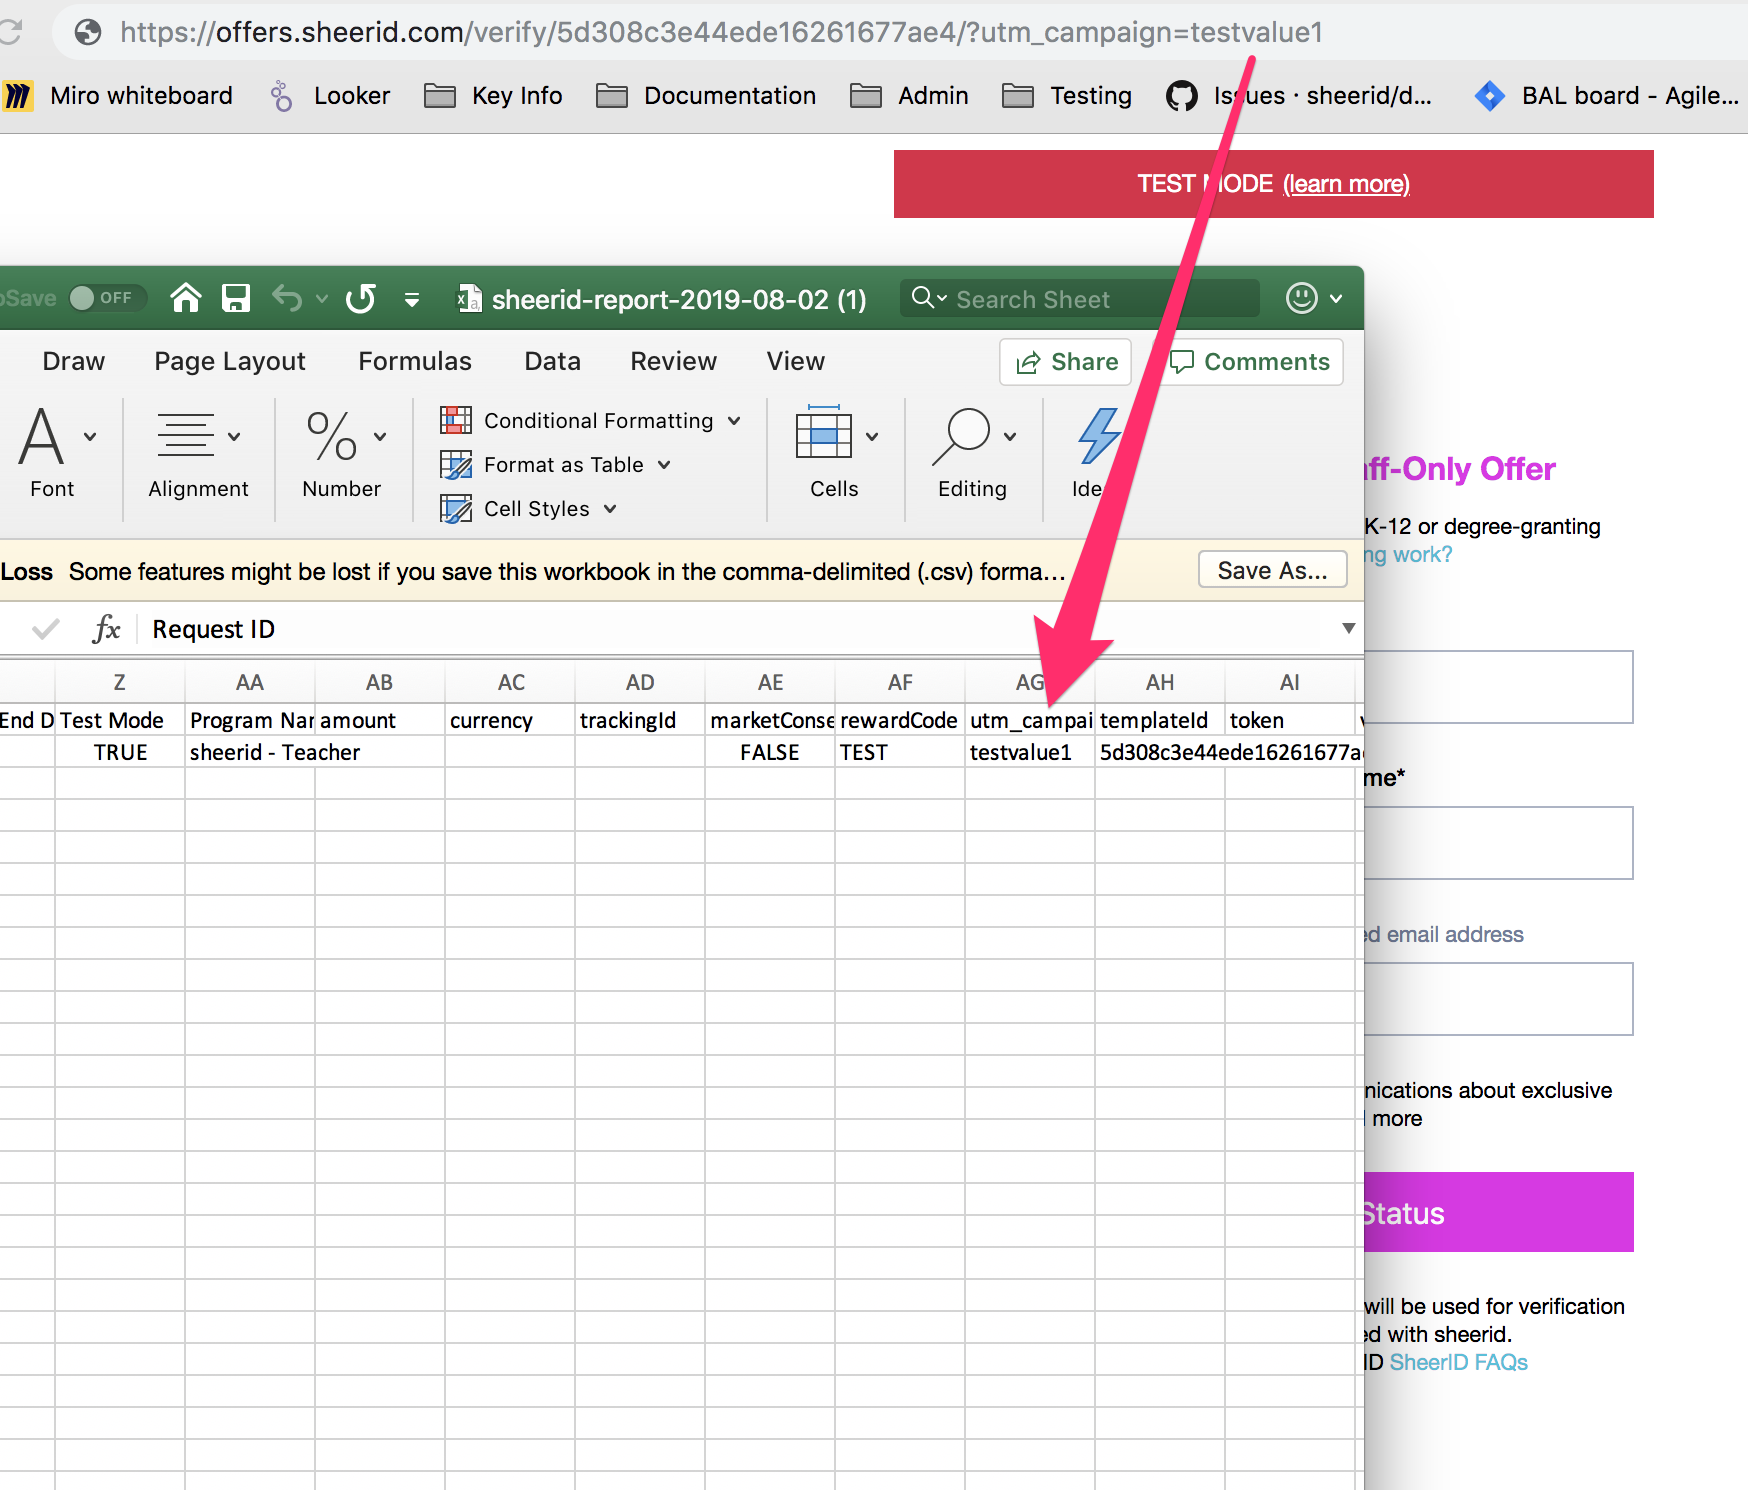This screenshot has width=1748, height=1490.
Task: Click the 'rewardCode' header cell
Action: 900,720
